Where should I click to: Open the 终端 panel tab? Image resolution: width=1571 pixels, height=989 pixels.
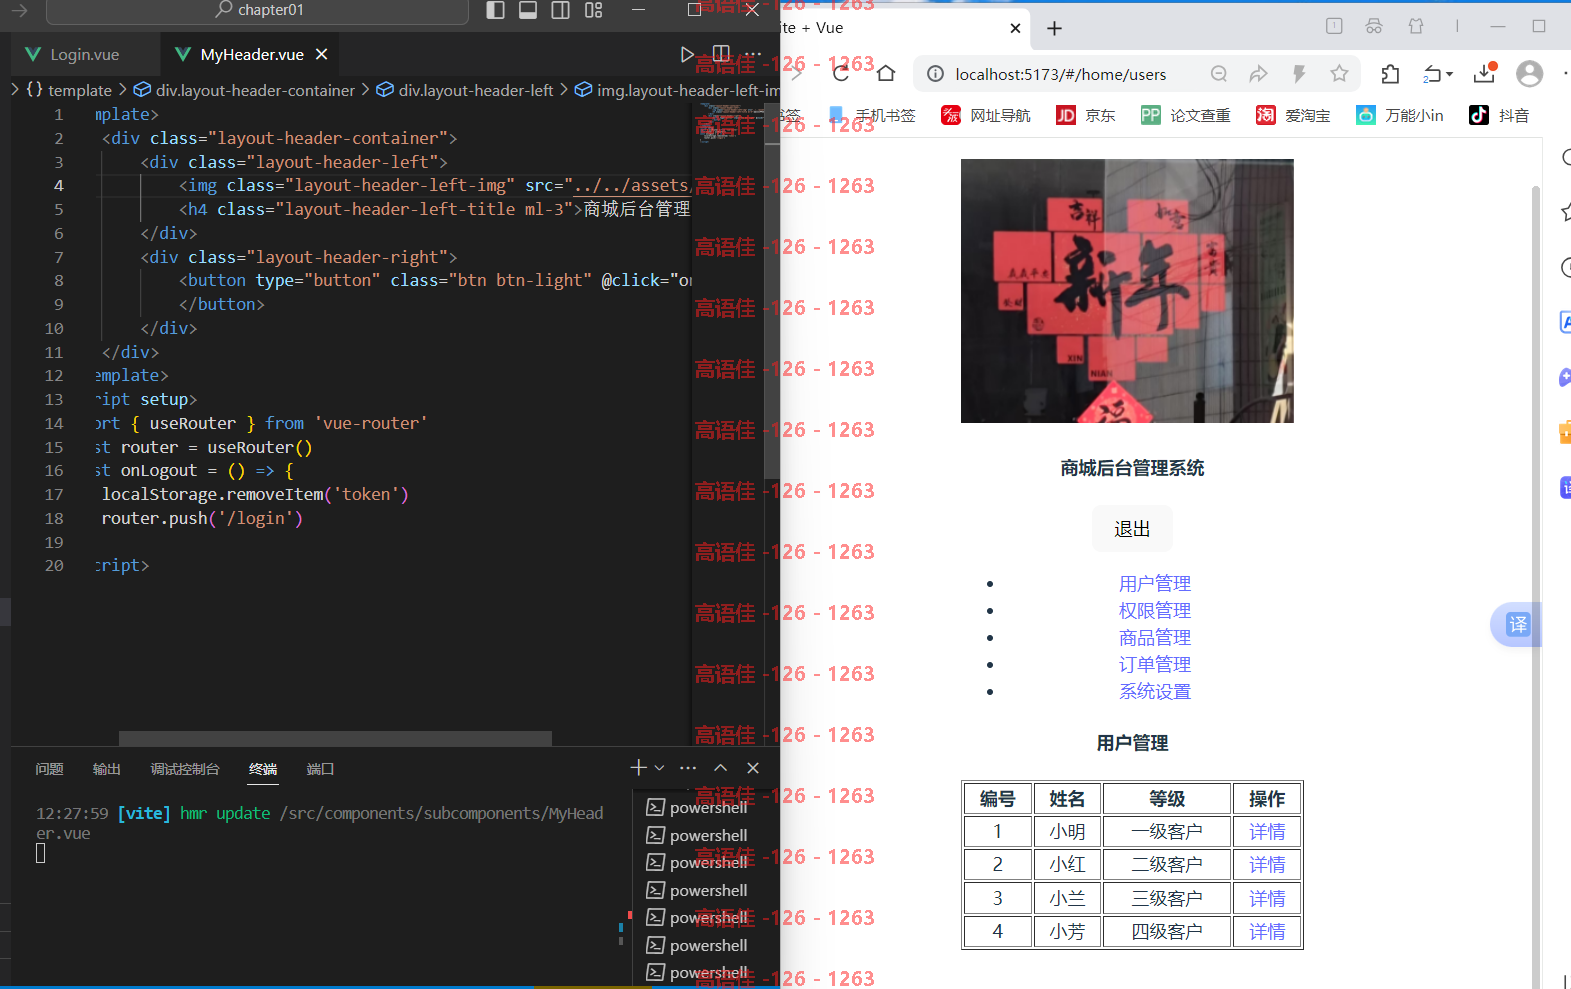[263, 769]
